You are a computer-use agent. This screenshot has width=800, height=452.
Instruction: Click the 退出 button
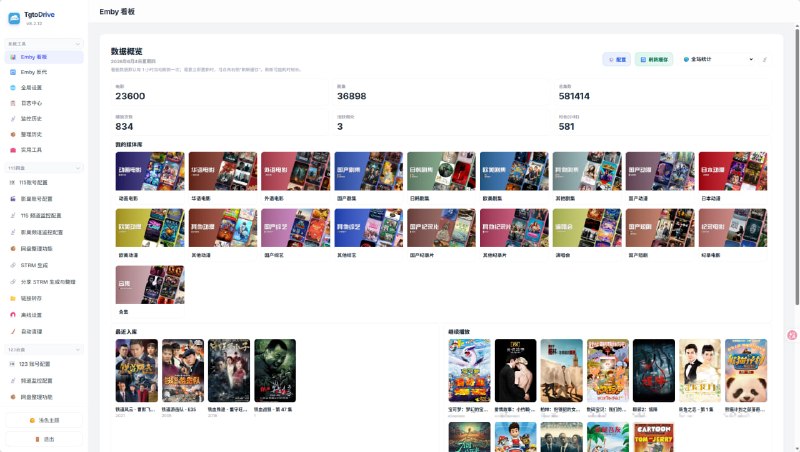pos(44,439)
